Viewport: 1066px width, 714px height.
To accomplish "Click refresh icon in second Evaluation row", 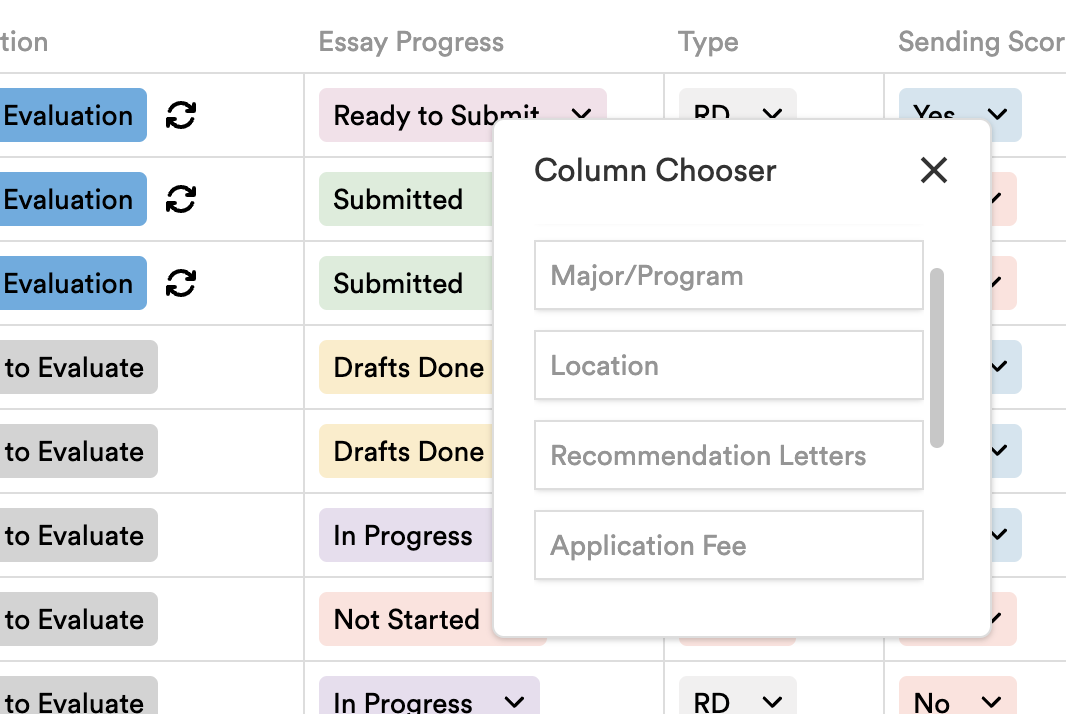I will tap(181, 199).
